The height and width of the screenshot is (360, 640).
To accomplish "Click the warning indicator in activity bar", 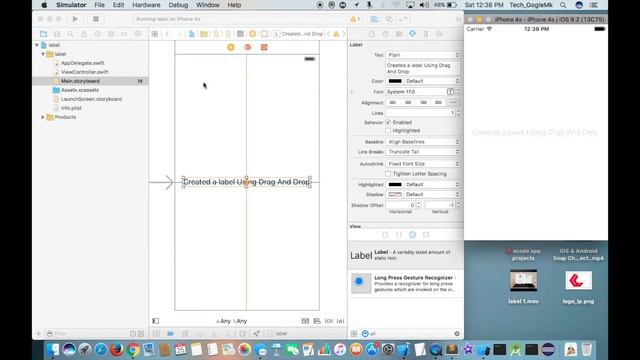I will pos(355,19).
